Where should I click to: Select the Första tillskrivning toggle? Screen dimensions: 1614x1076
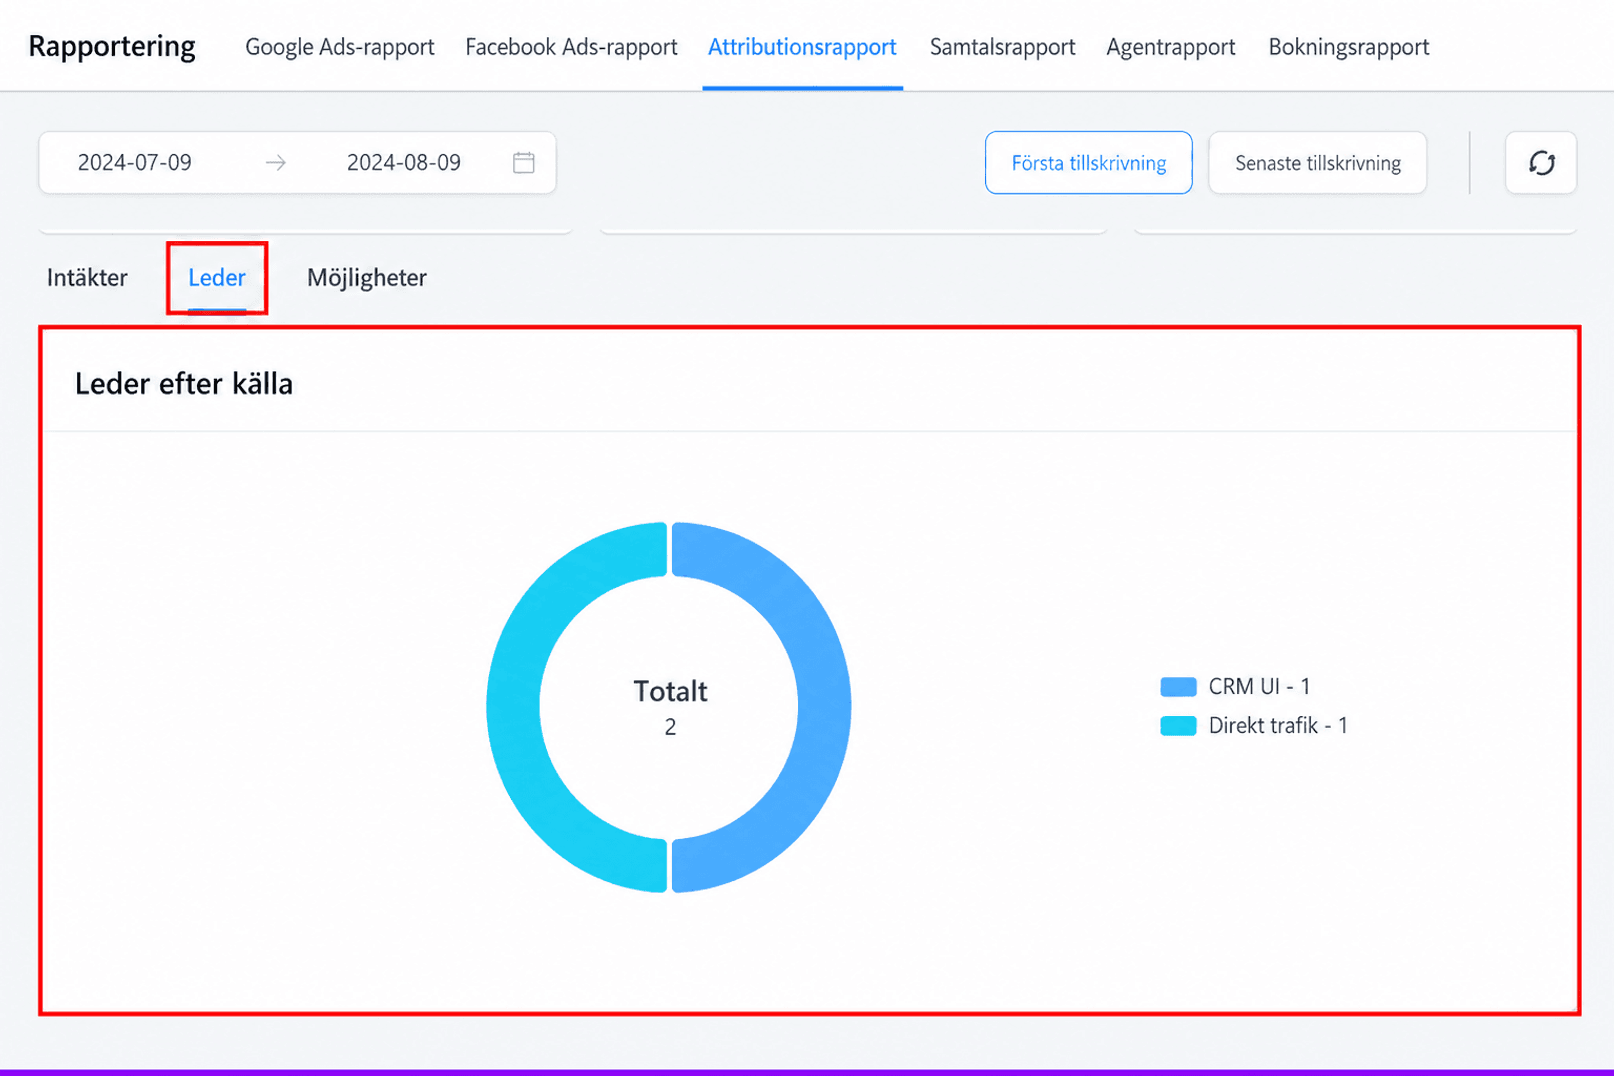pos(1088,163)
